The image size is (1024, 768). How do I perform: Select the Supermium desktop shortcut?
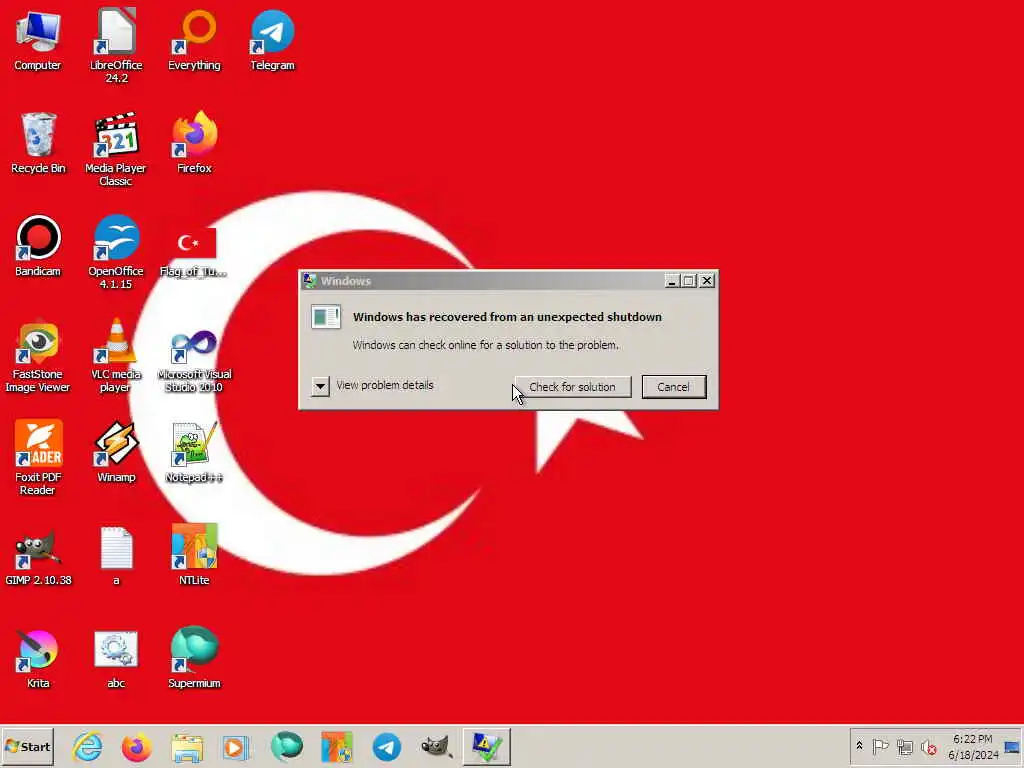coord(194,658)
